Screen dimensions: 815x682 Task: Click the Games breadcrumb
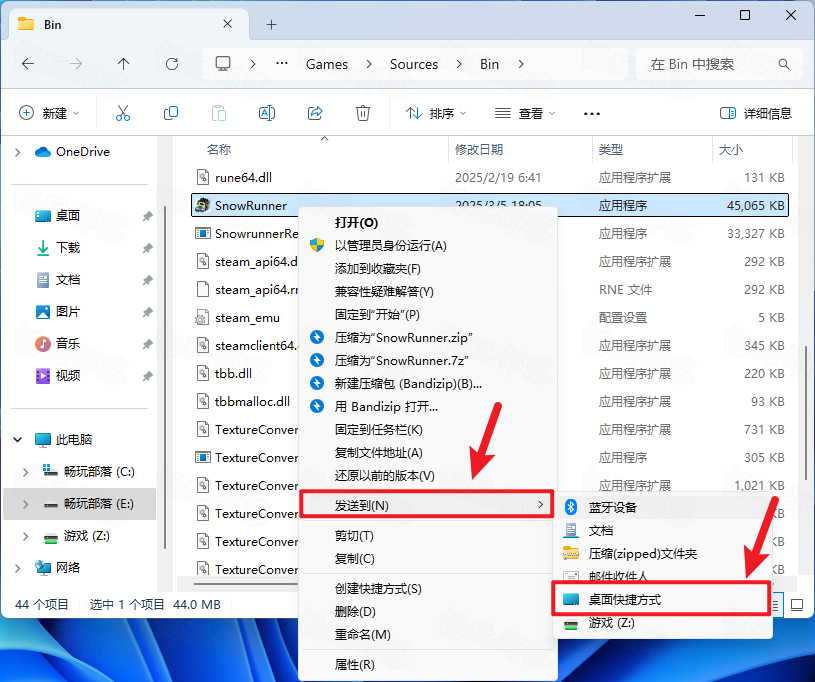pos(327,64)
